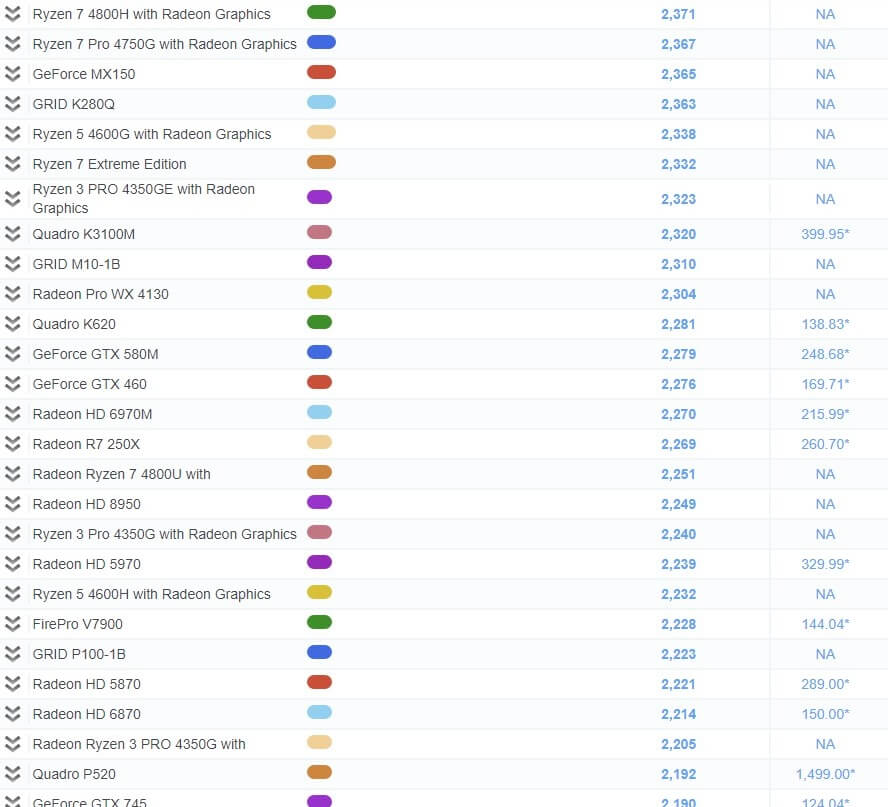The image size is (888, 807).
Task: Open the Radeon HD 5870 link
Action: (x=87, y=684)
